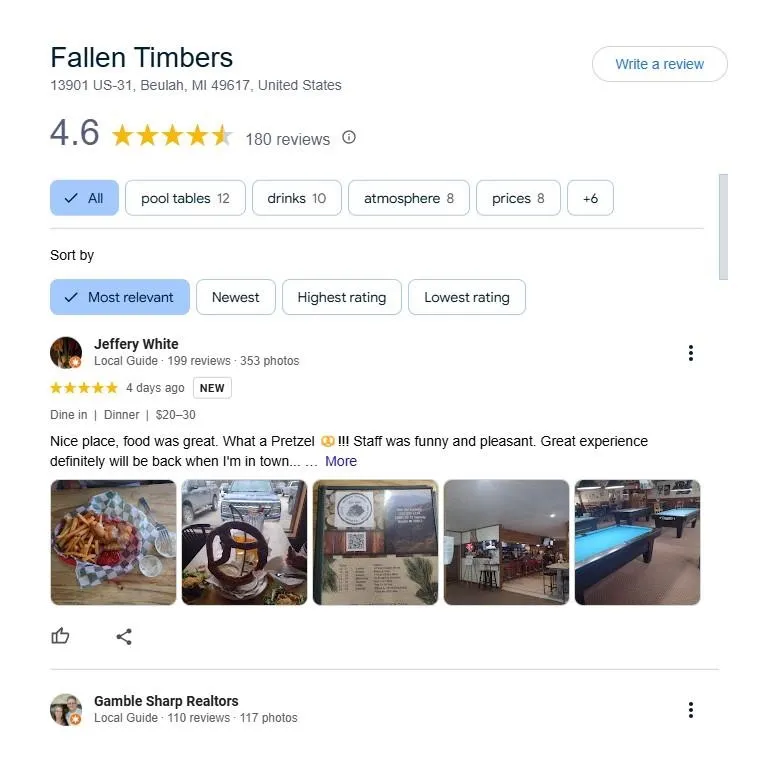Filter reviews by atmosphere
Screen dimensions: 777x772
tap(409, 198)
